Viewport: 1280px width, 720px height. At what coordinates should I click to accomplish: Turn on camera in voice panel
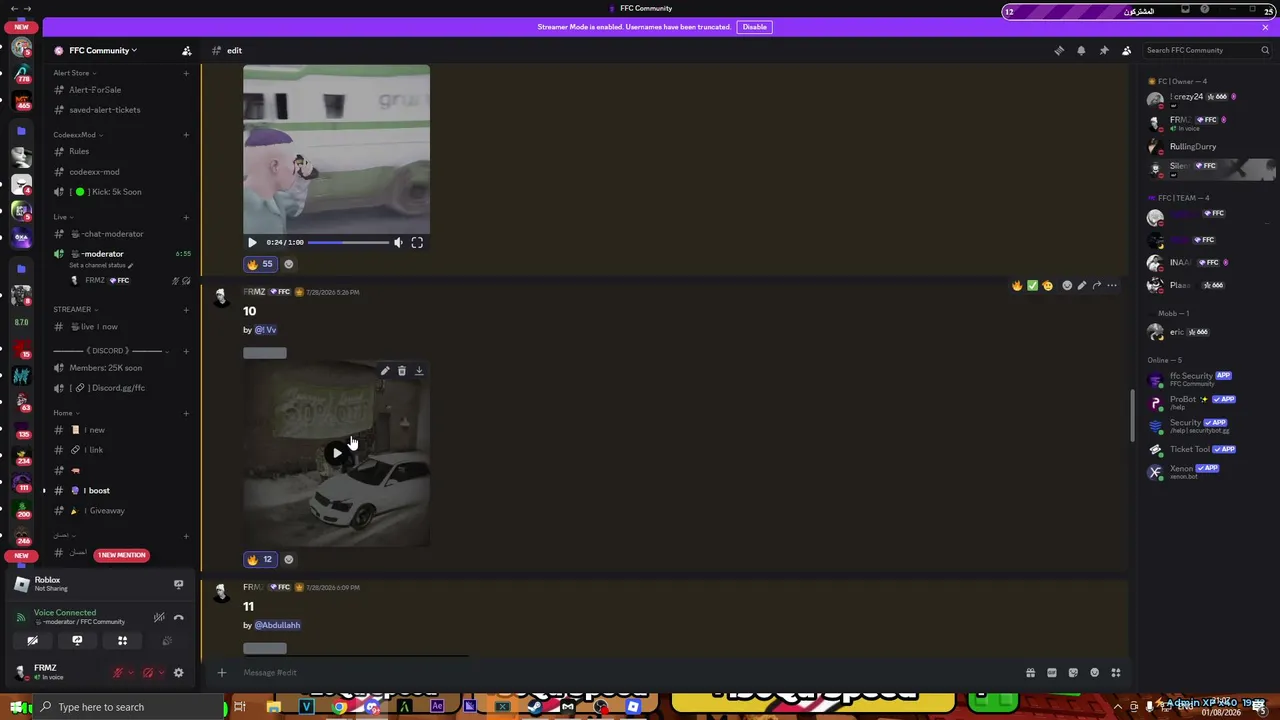33,641
